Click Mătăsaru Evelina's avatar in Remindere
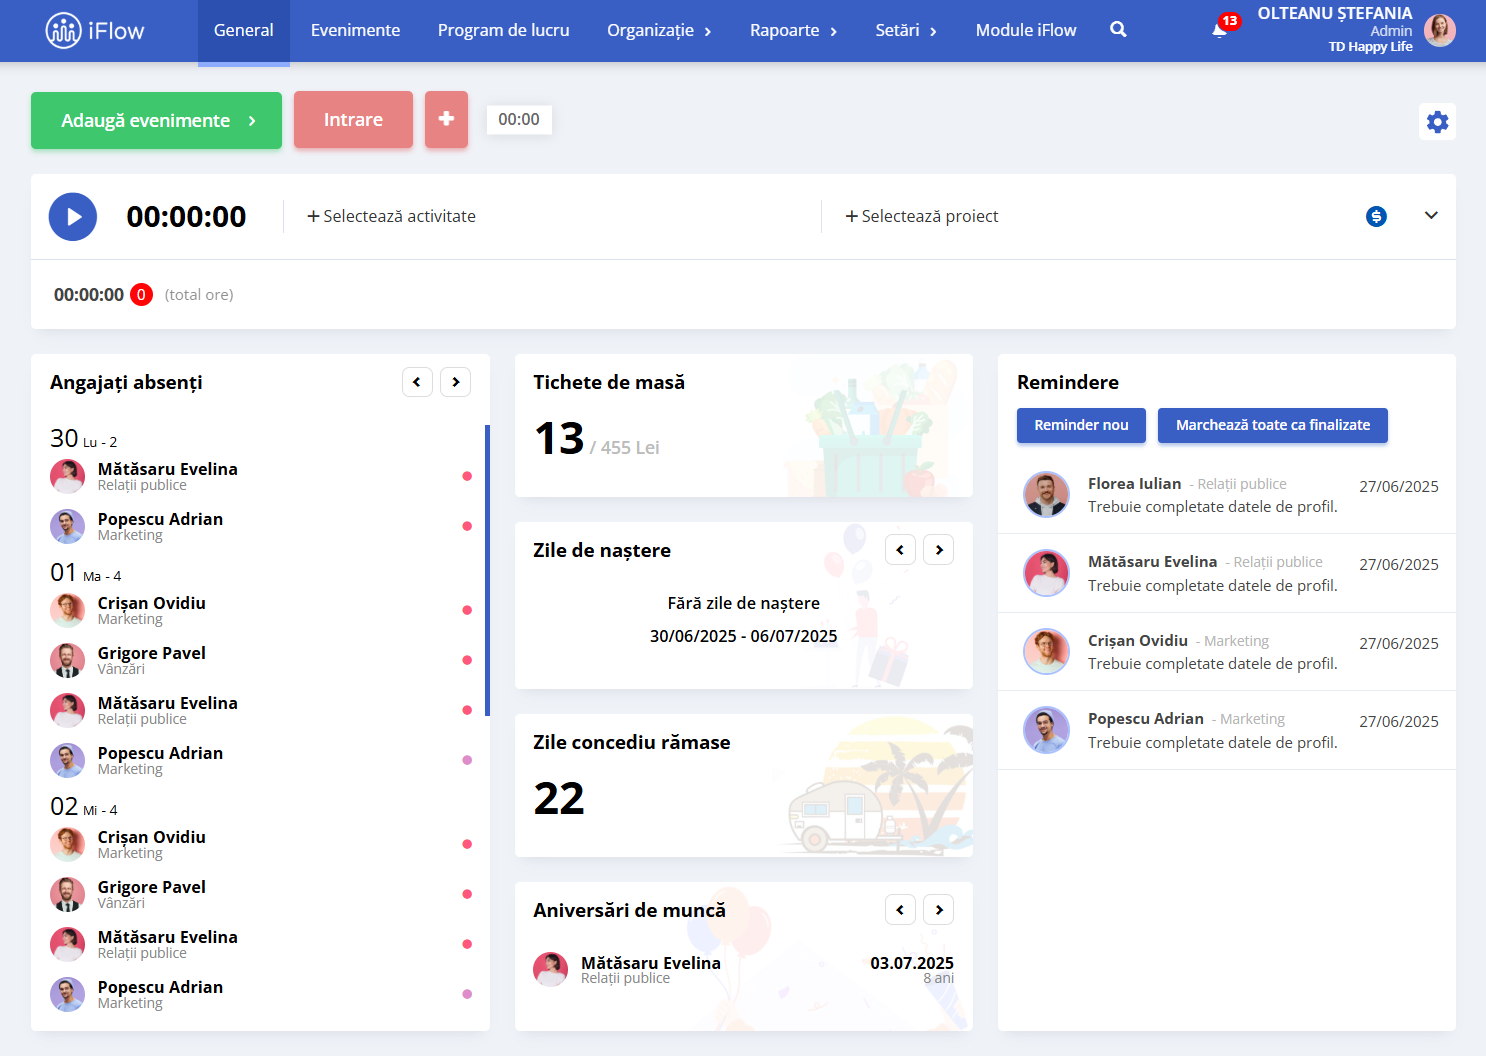 point(1046,573)
